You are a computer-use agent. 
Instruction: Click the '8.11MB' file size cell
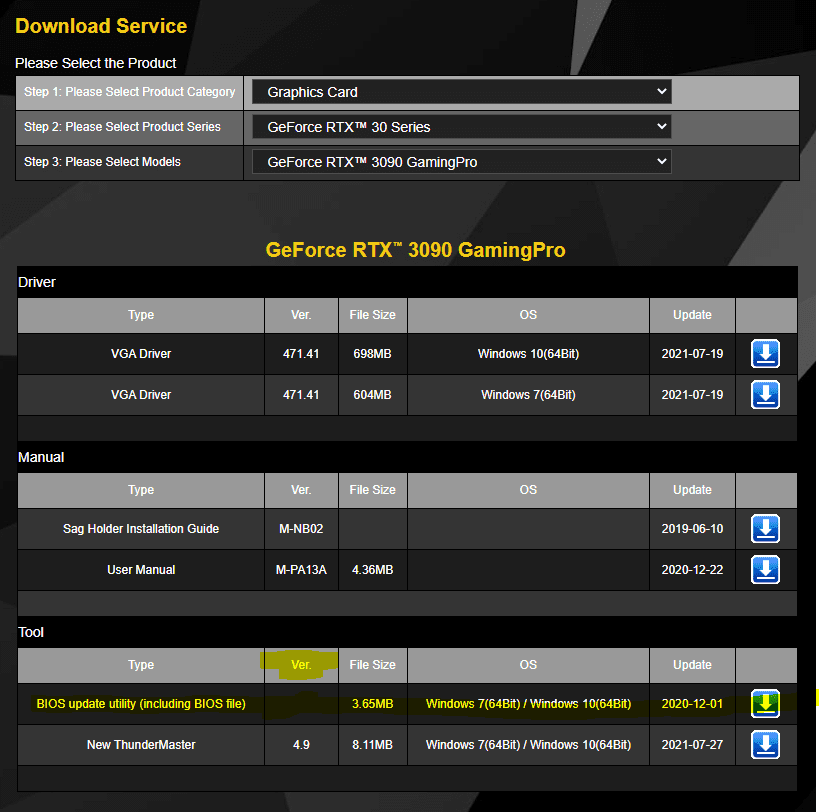point(372,745)
